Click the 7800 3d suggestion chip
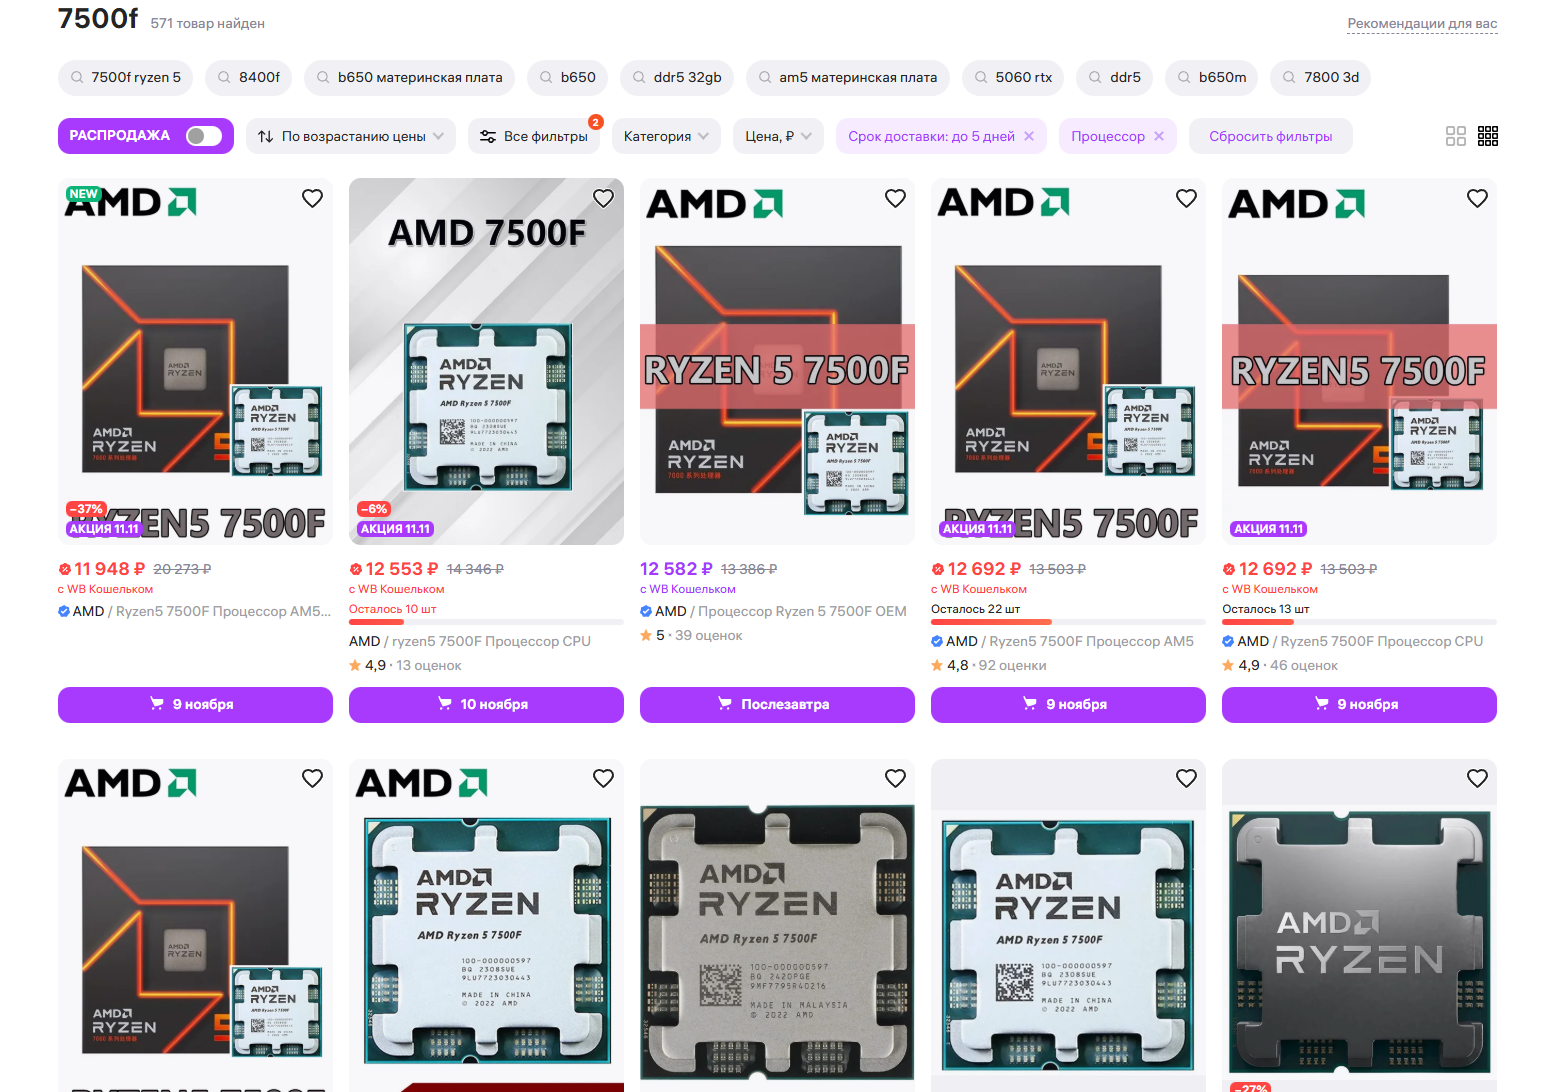This screenshot has width=1566, height=1092. pos(1320,77)
